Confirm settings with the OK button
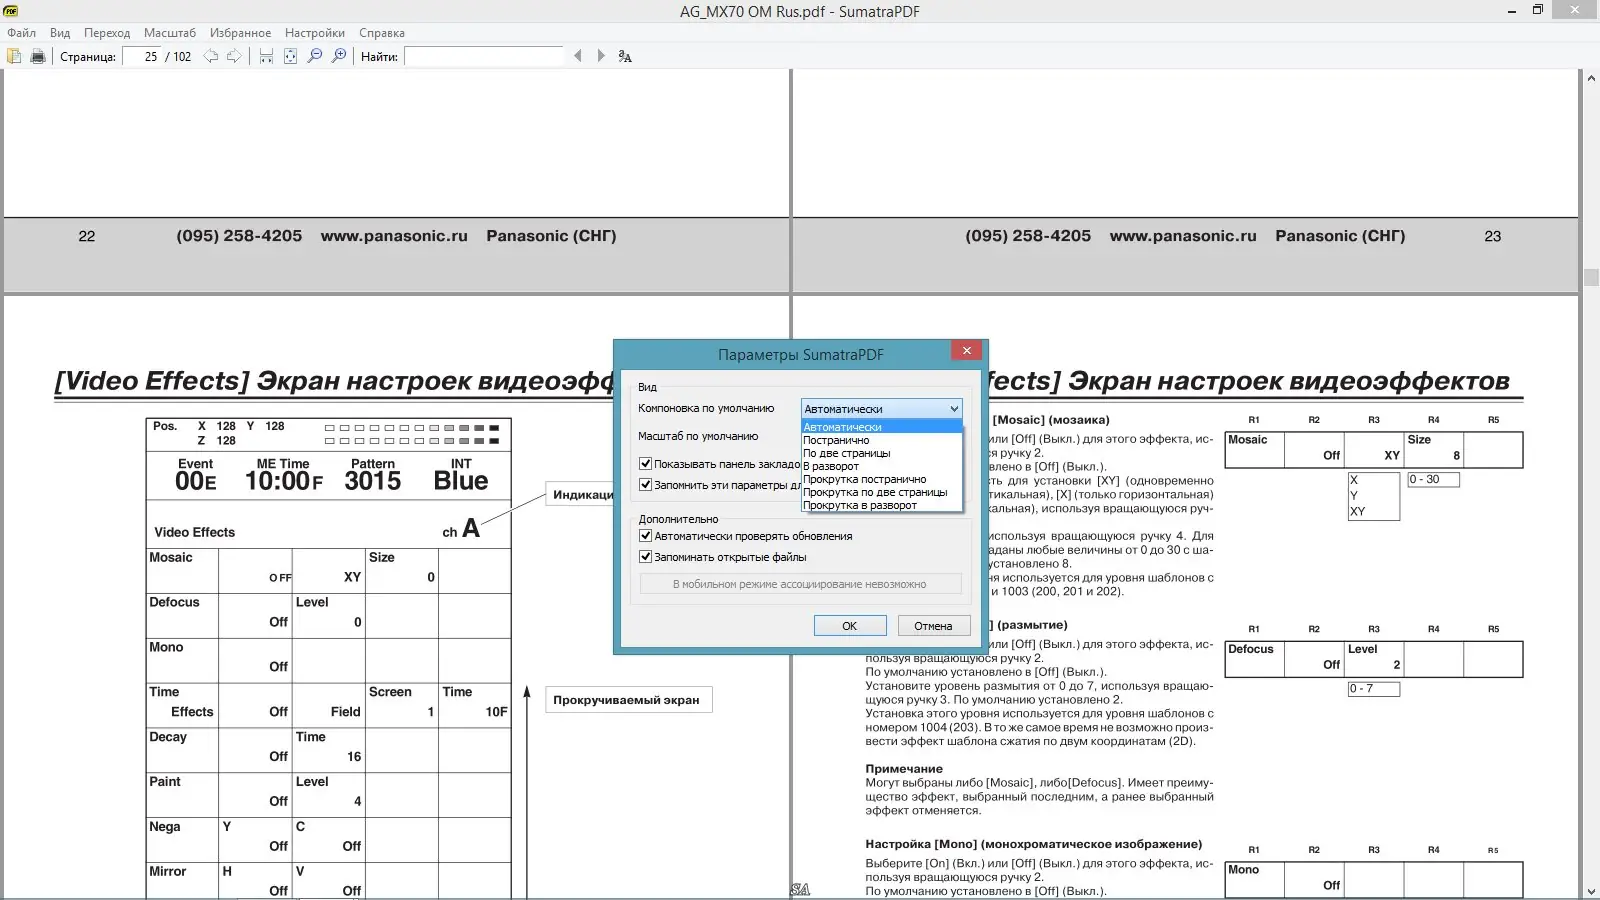This screenshot has height=900, width=1600. (x=849, y=625)
